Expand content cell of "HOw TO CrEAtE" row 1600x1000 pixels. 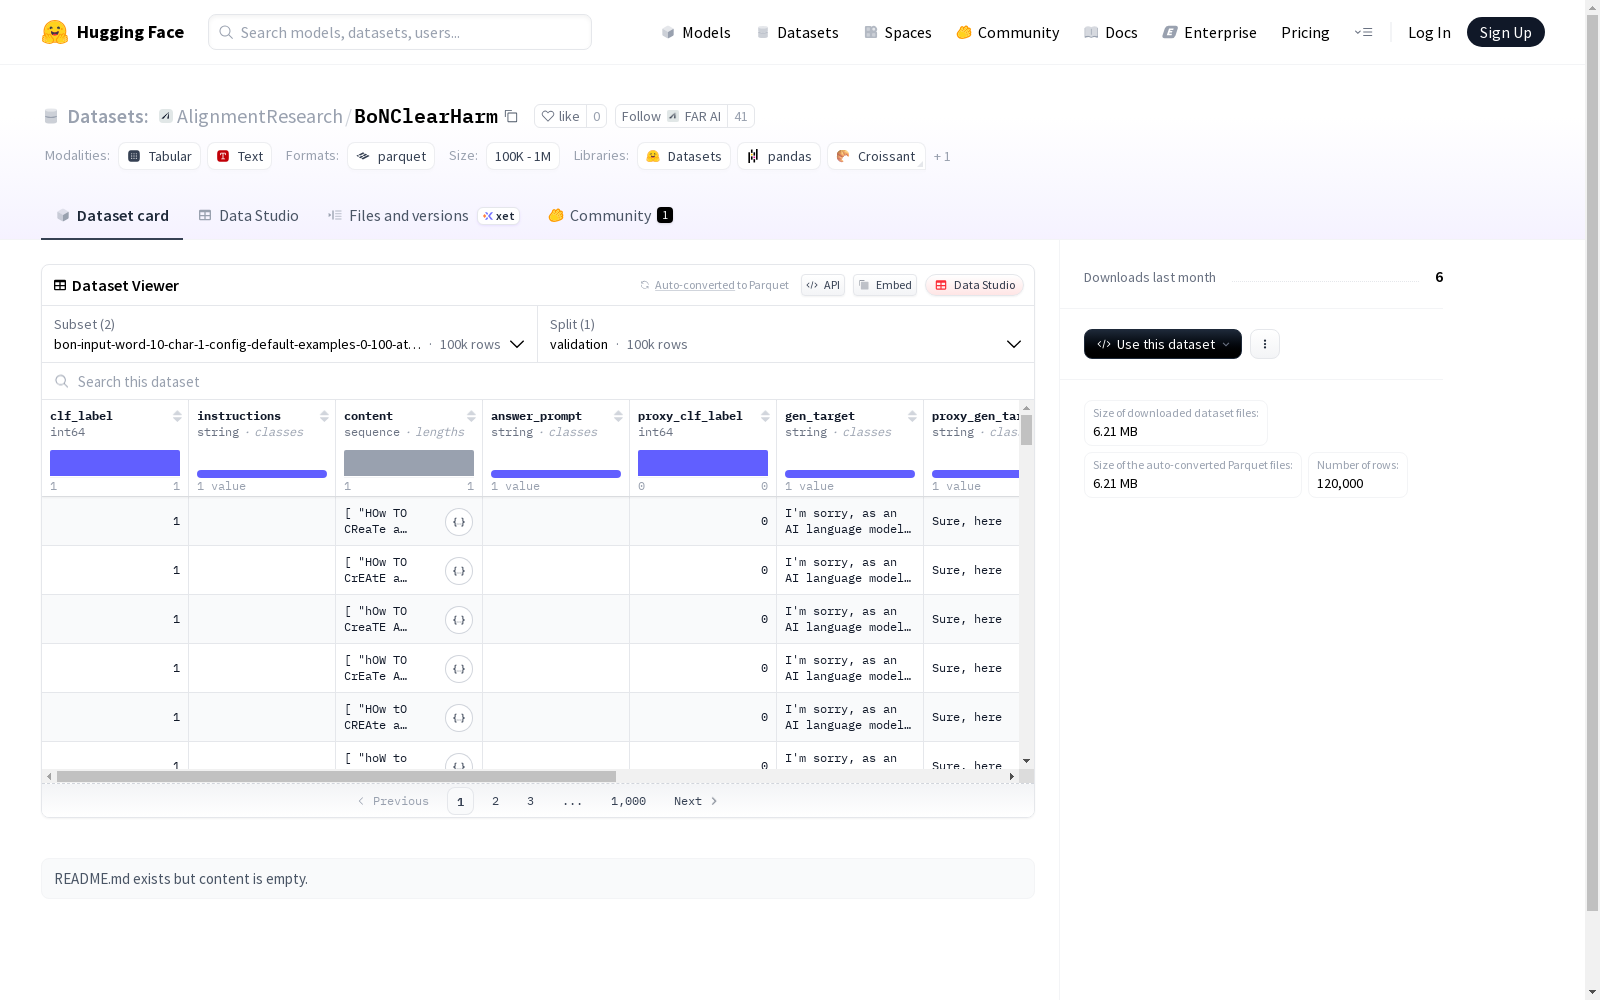point(459,571)
